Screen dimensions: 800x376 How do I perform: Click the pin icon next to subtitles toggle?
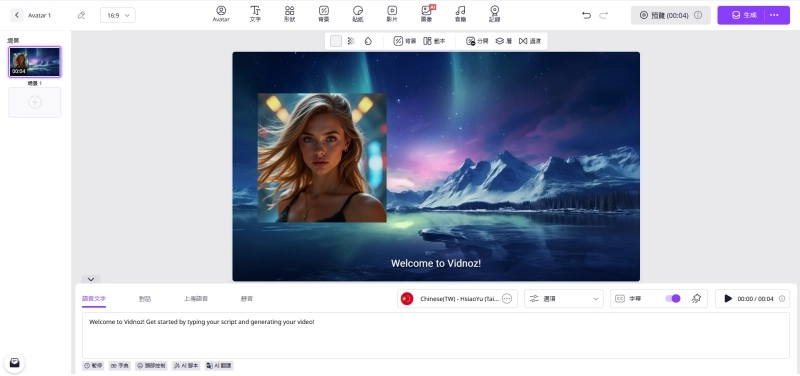(696, 298)
